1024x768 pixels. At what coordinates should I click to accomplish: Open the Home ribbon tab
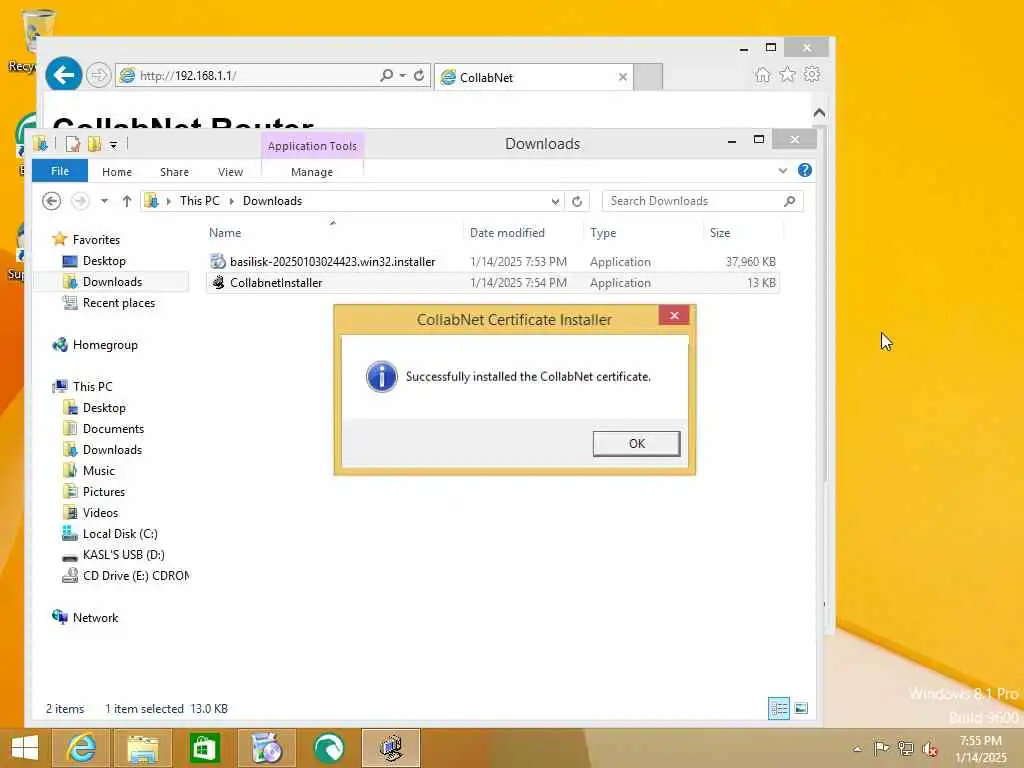(x=117, y=172)
